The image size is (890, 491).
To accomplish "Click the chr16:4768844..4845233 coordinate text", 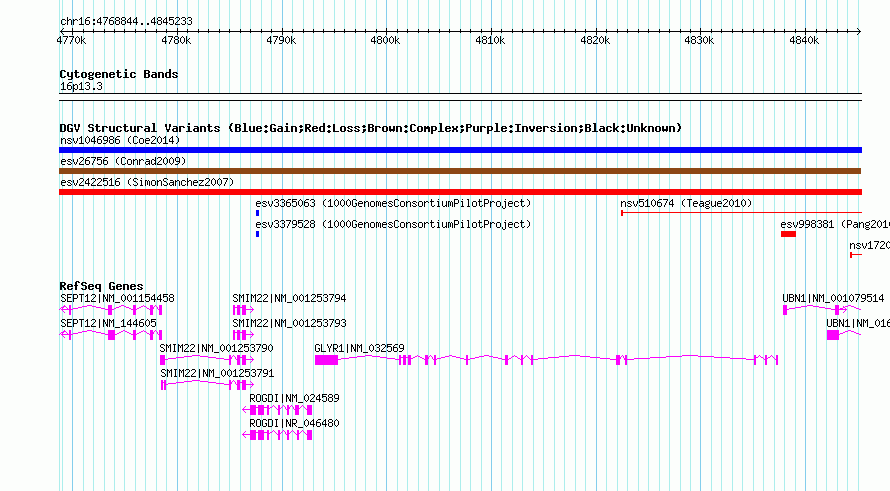I will [x=126, y=21].
